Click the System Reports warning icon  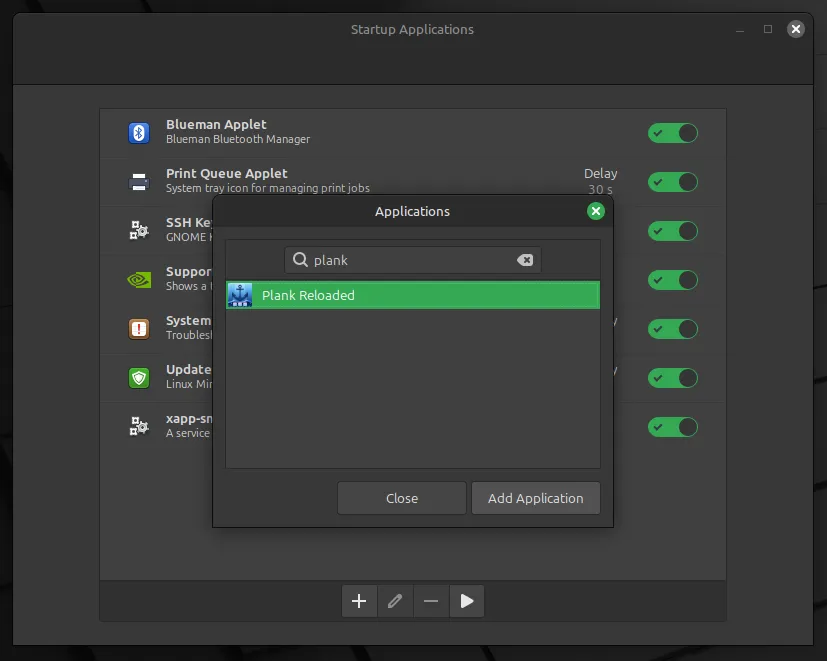[139, 329]
